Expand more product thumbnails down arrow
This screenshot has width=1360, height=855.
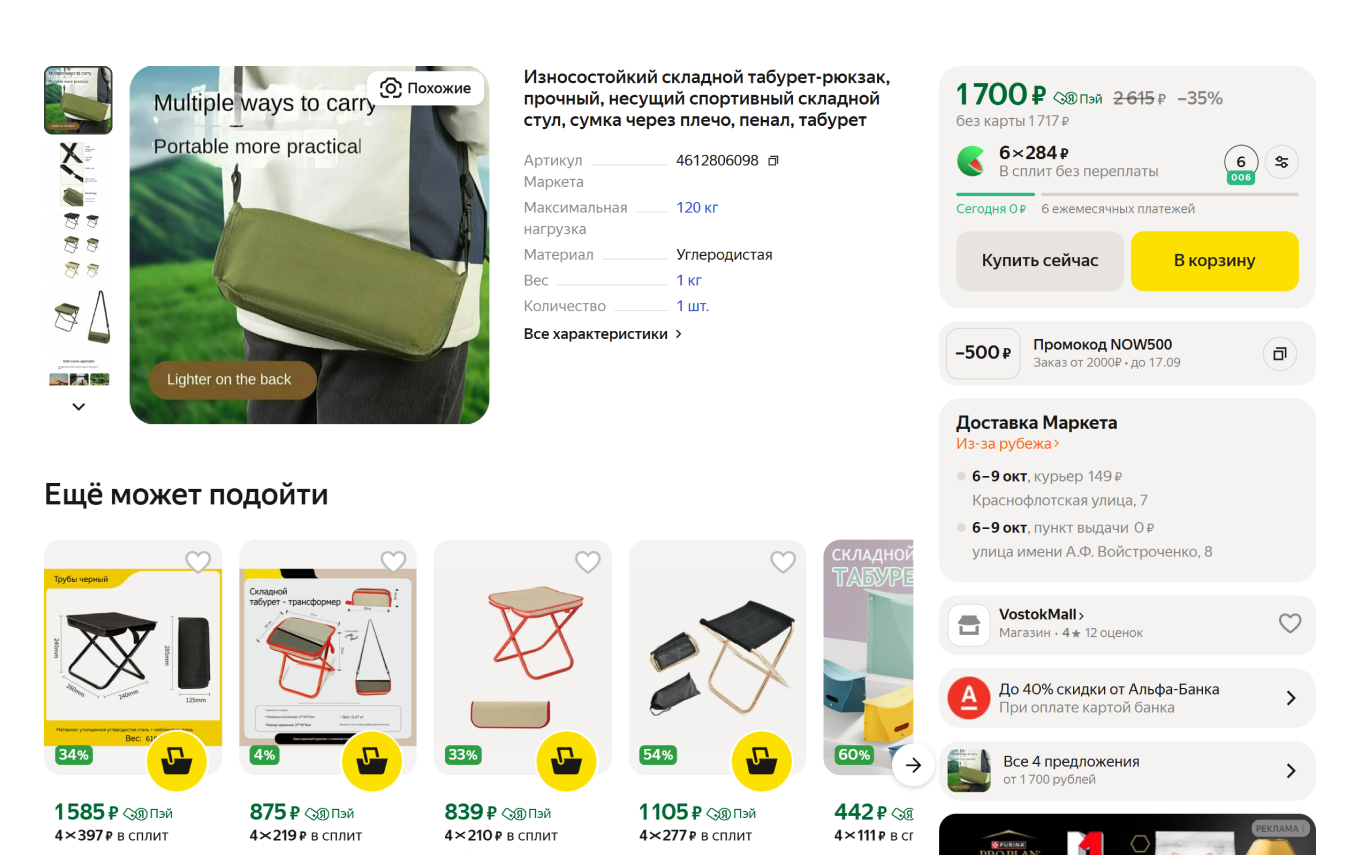click(x=79, y=407)
